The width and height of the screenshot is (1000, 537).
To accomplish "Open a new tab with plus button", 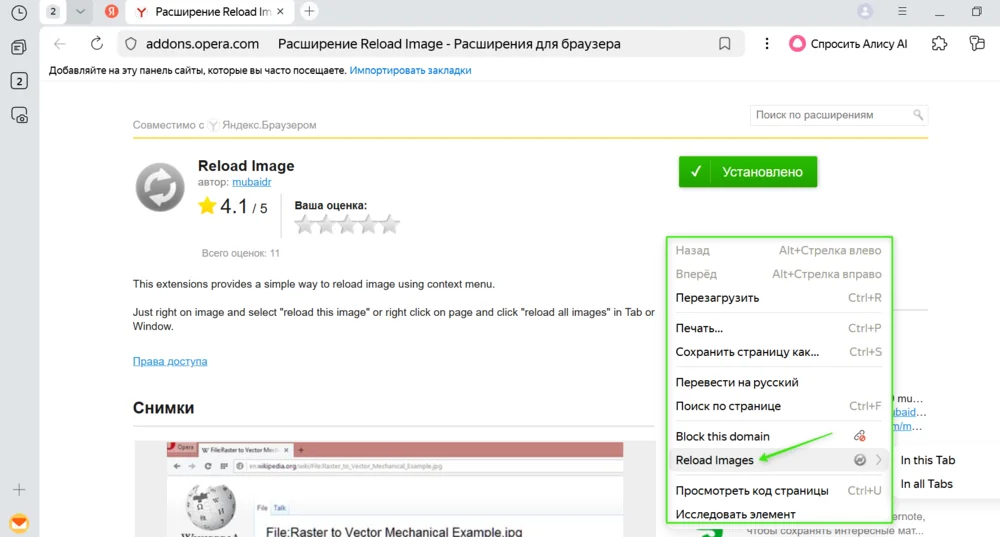I will click(x=309, y=11).
